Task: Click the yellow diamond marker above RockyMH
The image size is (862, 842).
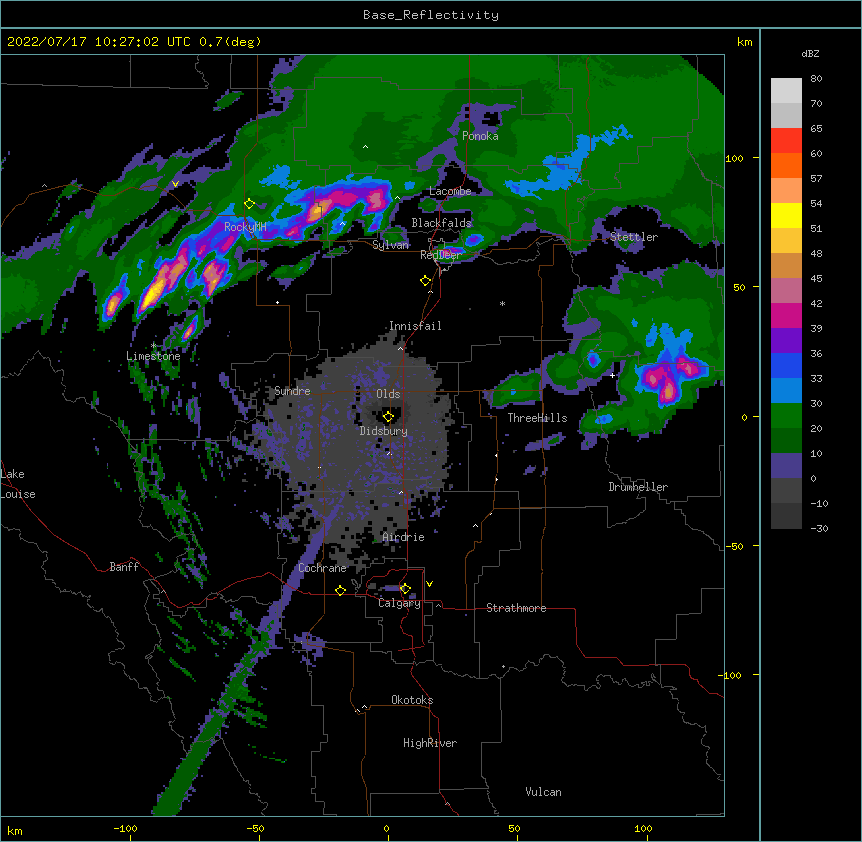Action: [x=250, y=204]
